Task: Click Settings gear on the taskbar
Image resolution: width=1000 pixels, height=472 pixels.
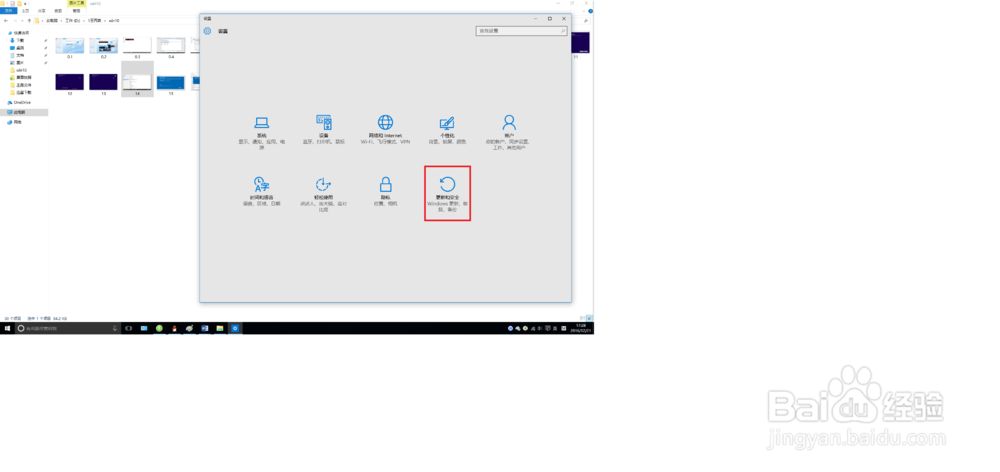Action: (235, 328)
